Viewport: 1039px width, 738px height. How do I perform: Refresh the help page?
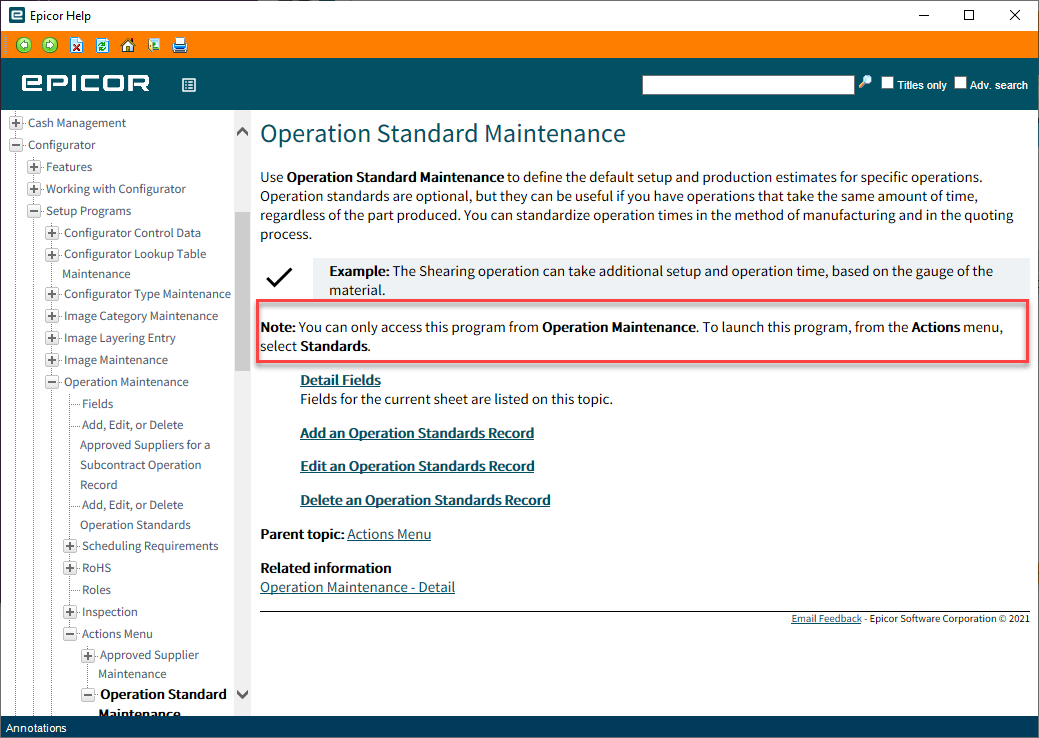pyautogui.click(x=102, y=45)
